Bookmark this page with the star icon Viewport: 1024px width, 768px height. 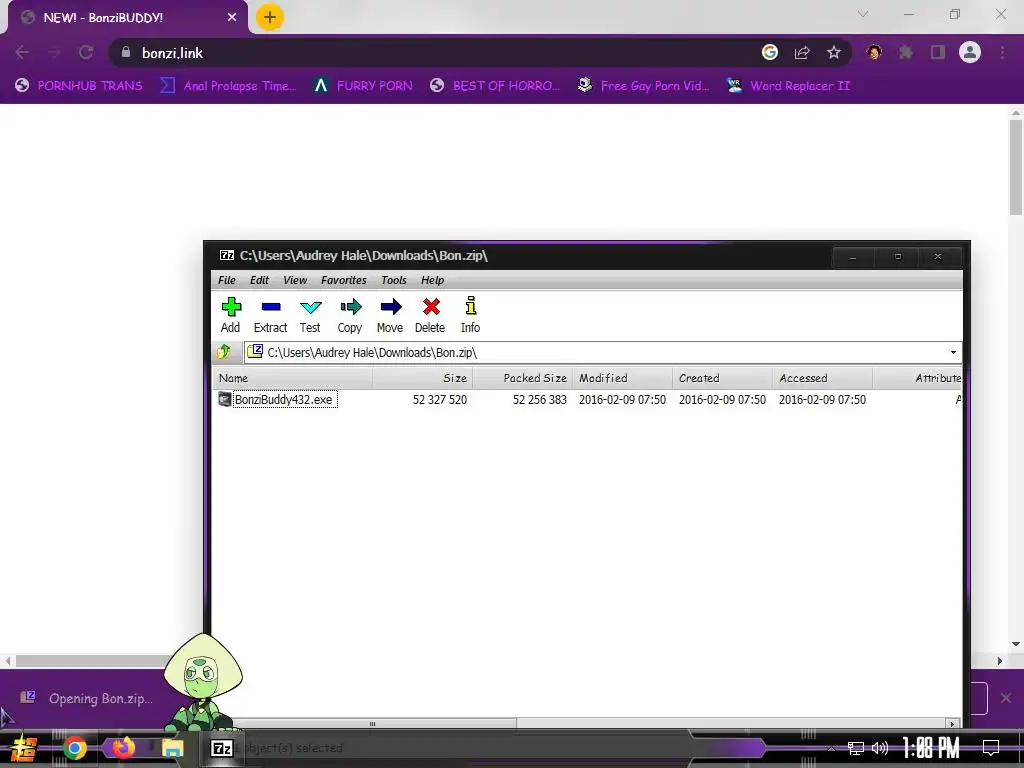834,53
